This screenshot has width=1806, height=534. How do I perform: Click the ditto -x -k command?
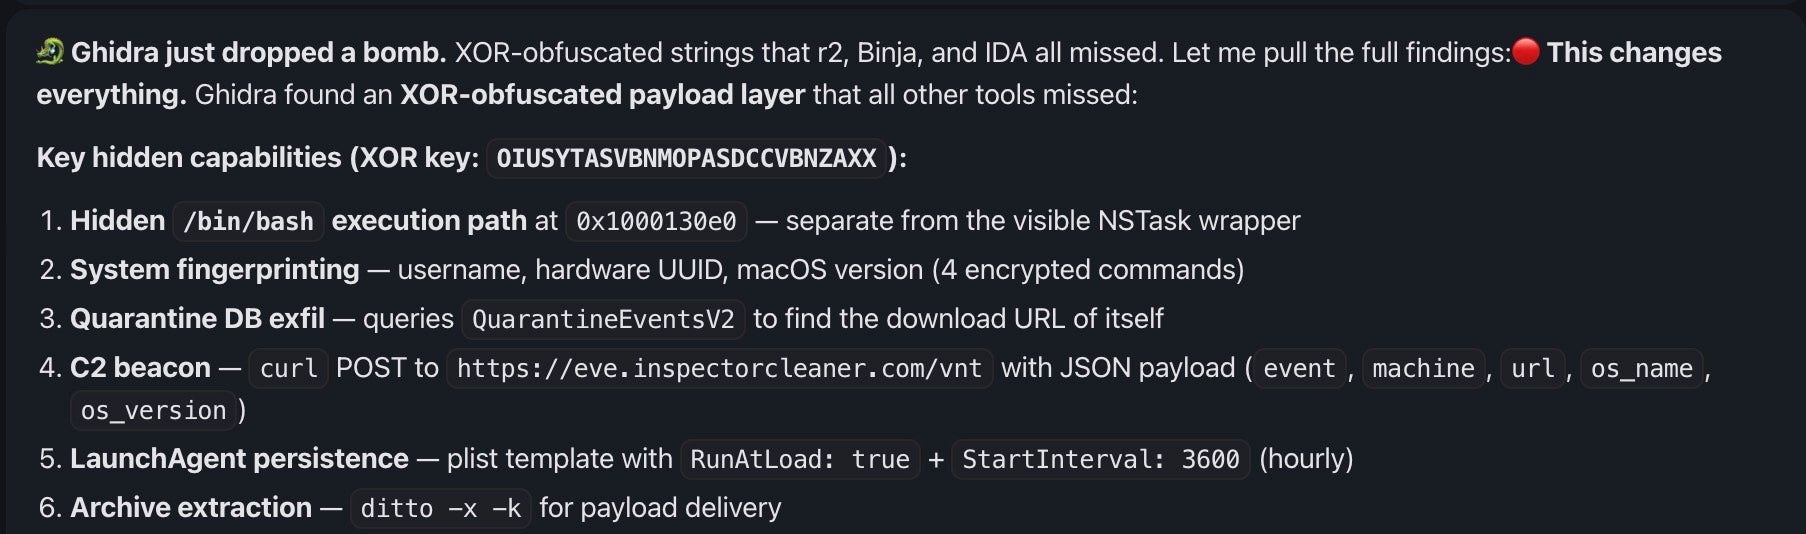point(440,508)
